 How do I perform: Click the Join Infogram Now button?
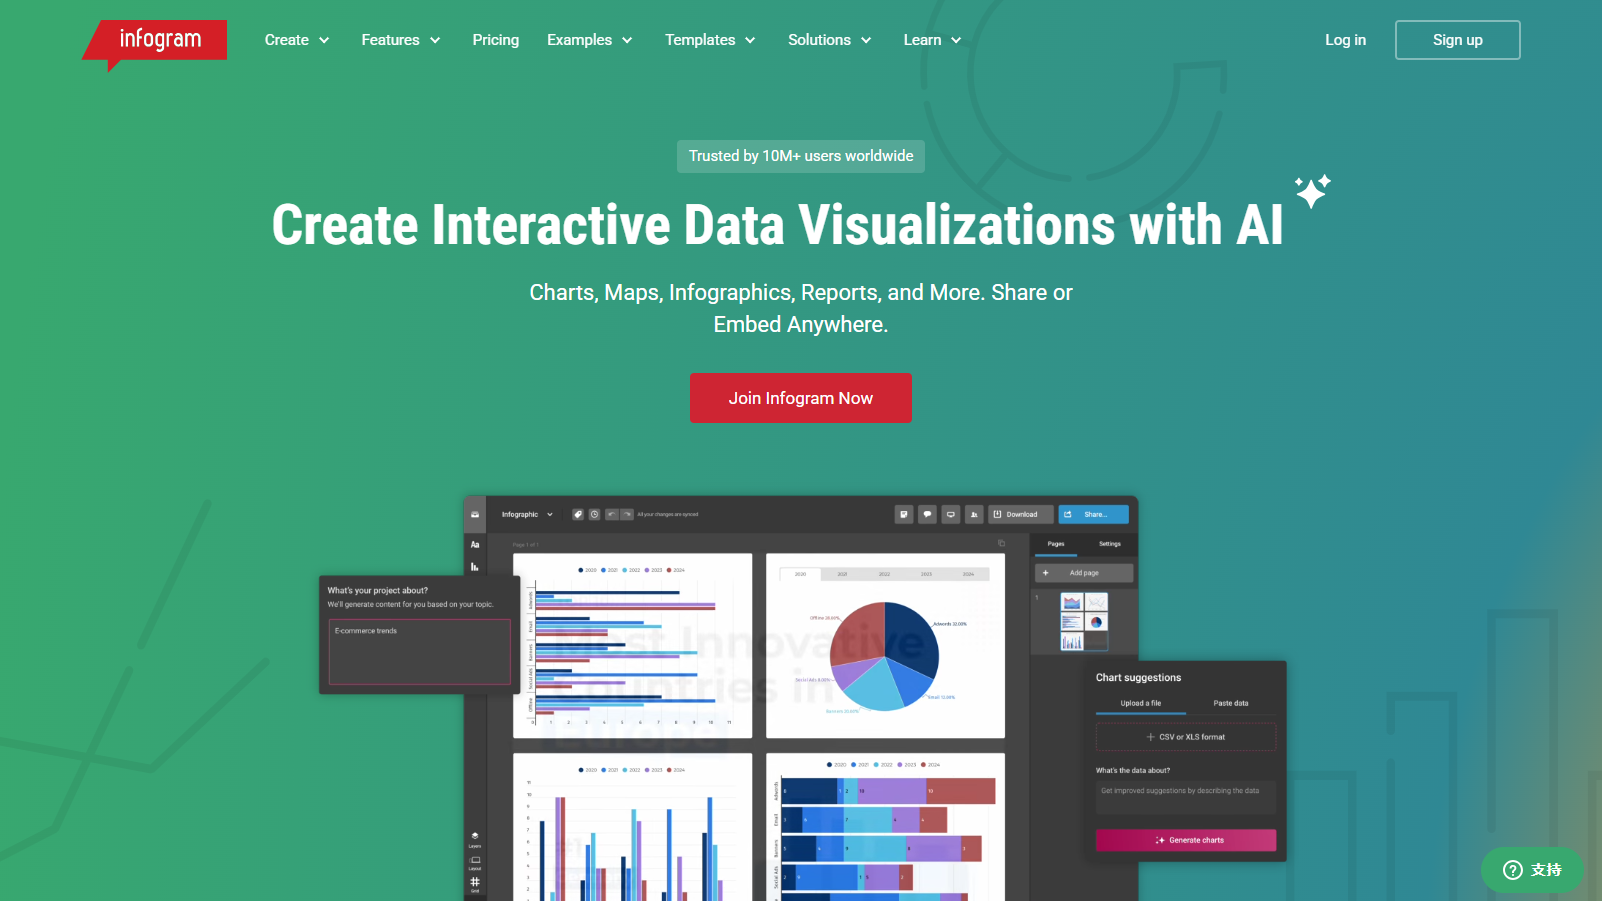801,398
